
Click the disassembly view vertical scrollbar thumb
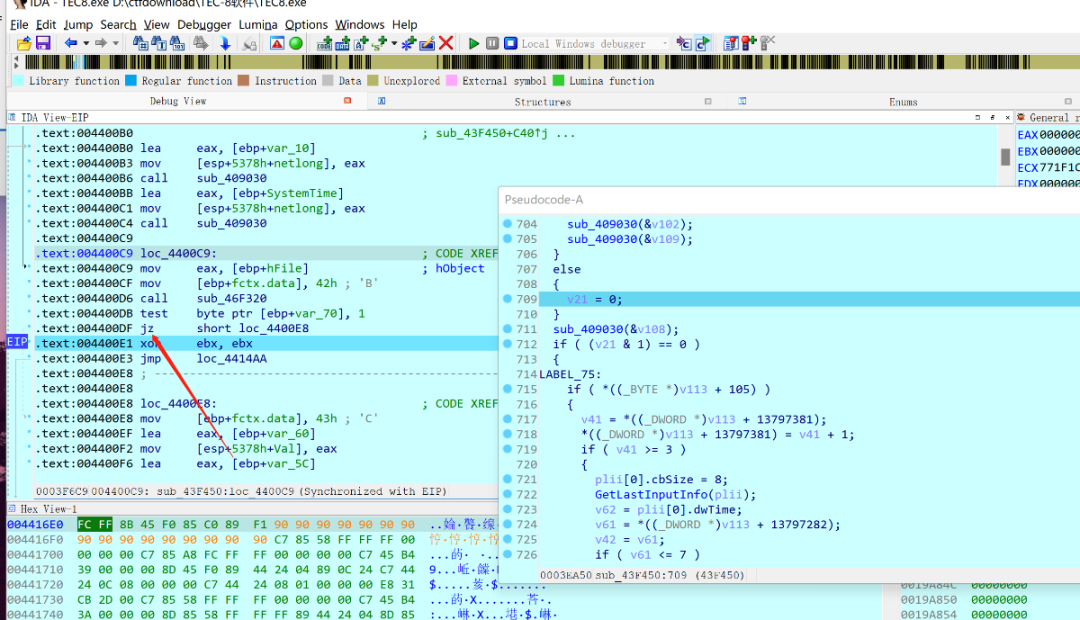[x=1005, y=157]
